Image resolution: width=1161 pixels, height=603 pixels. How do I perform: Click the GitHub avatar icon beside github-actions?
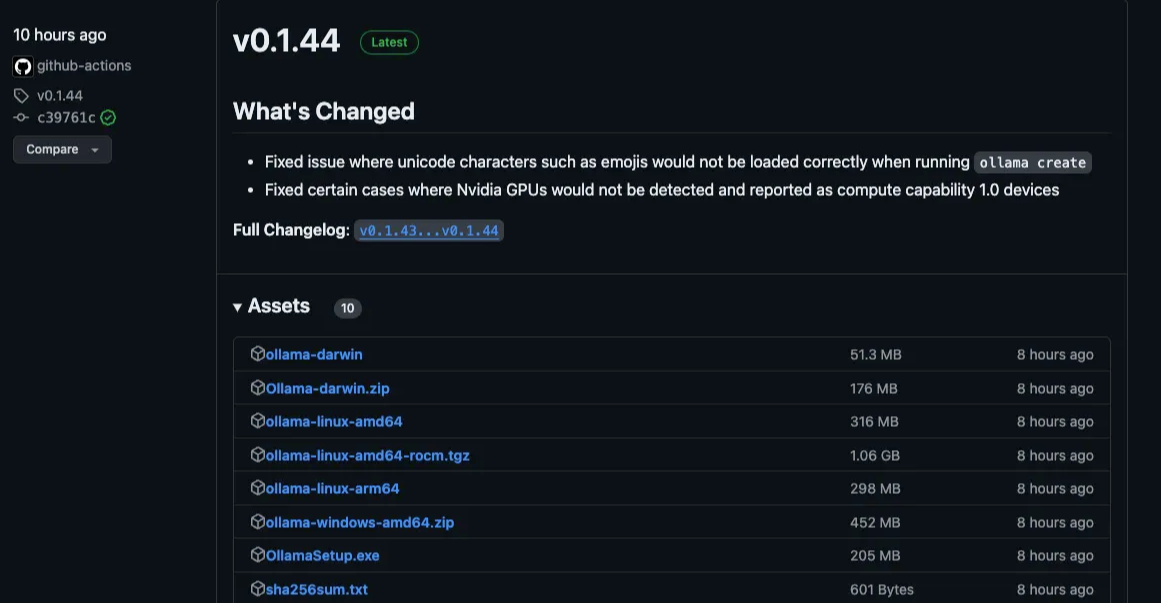[23, 67]
